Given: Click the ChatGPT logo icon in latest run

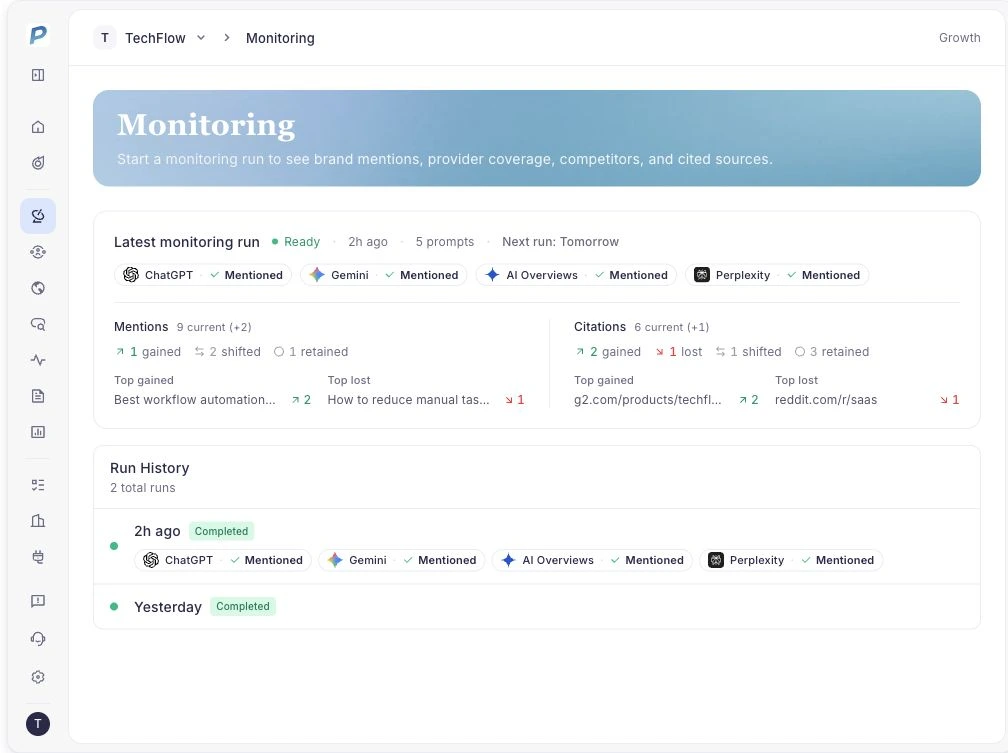Looking at the screenshot, I should click(x=131, y=275).
